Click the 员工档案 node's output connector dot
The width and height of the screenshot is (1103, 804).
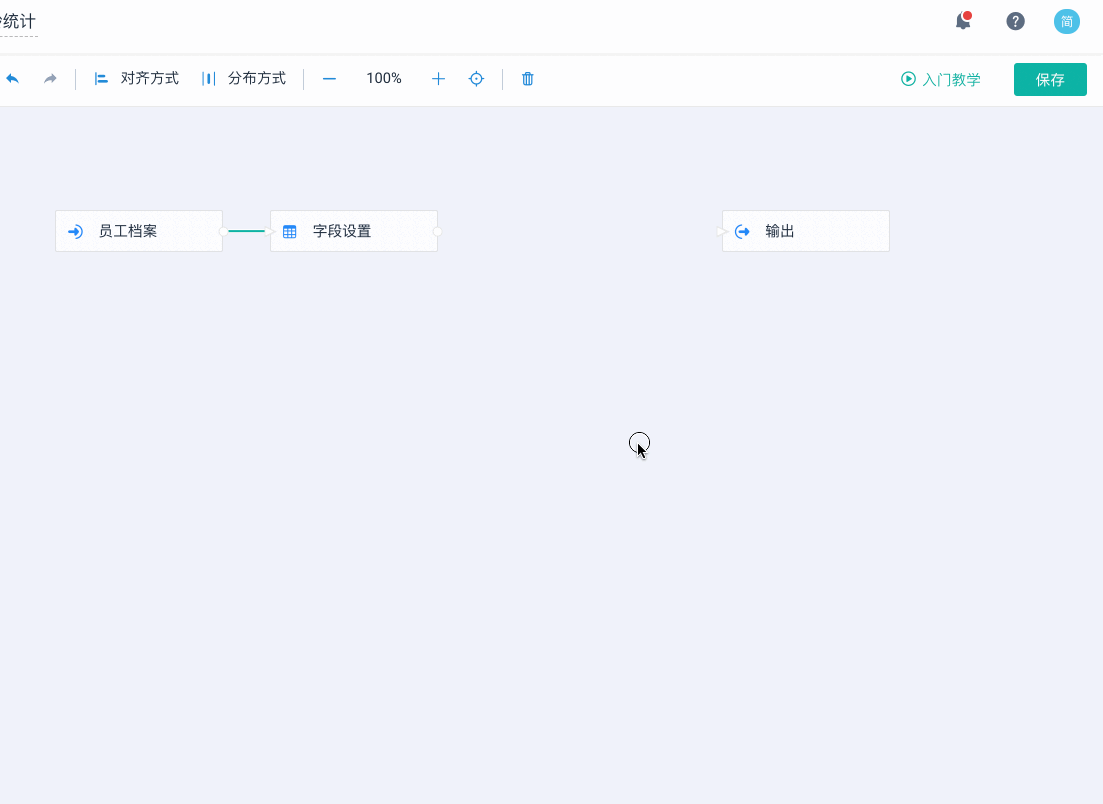tap(223, 231)
